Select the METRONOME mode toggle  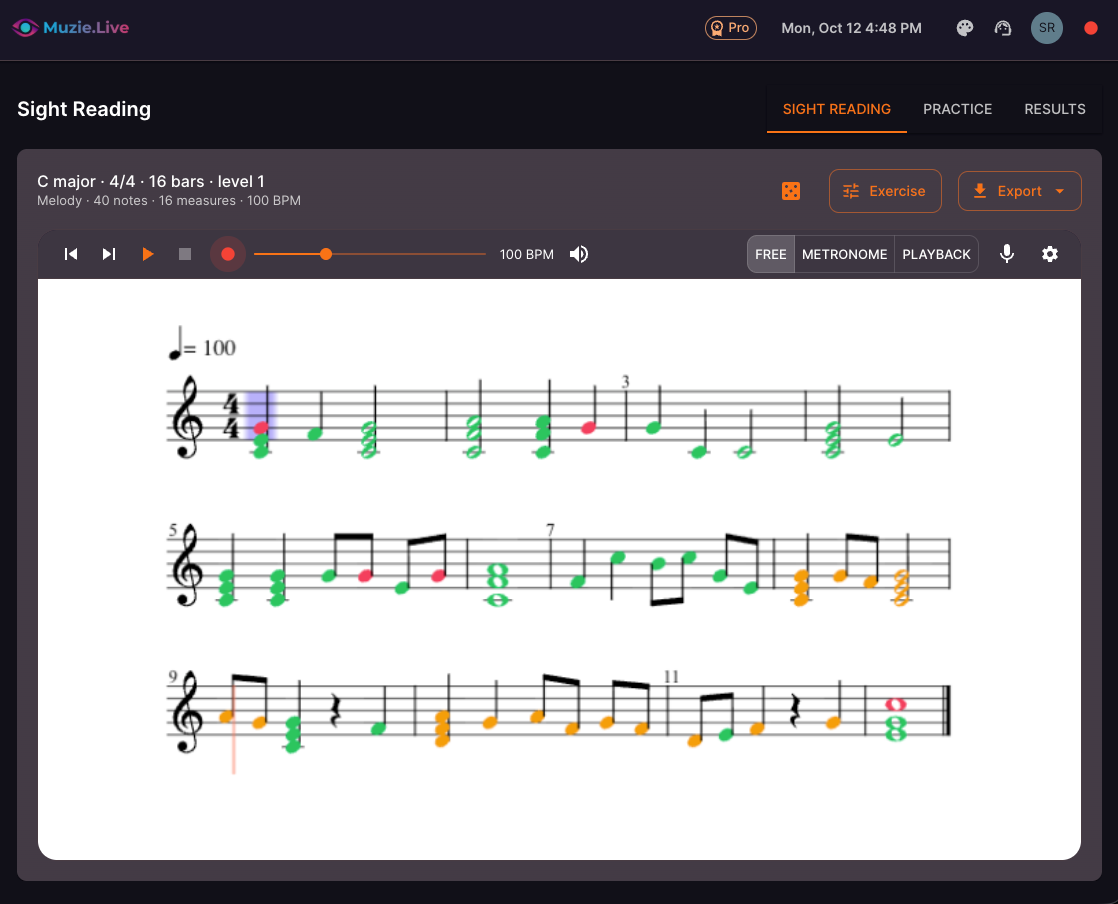pos(844,255)
